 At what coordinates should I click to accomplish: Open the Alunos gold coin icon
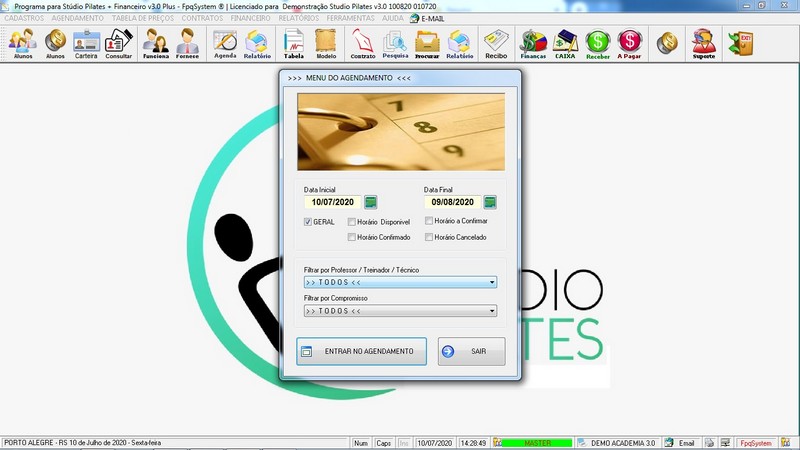55,44
